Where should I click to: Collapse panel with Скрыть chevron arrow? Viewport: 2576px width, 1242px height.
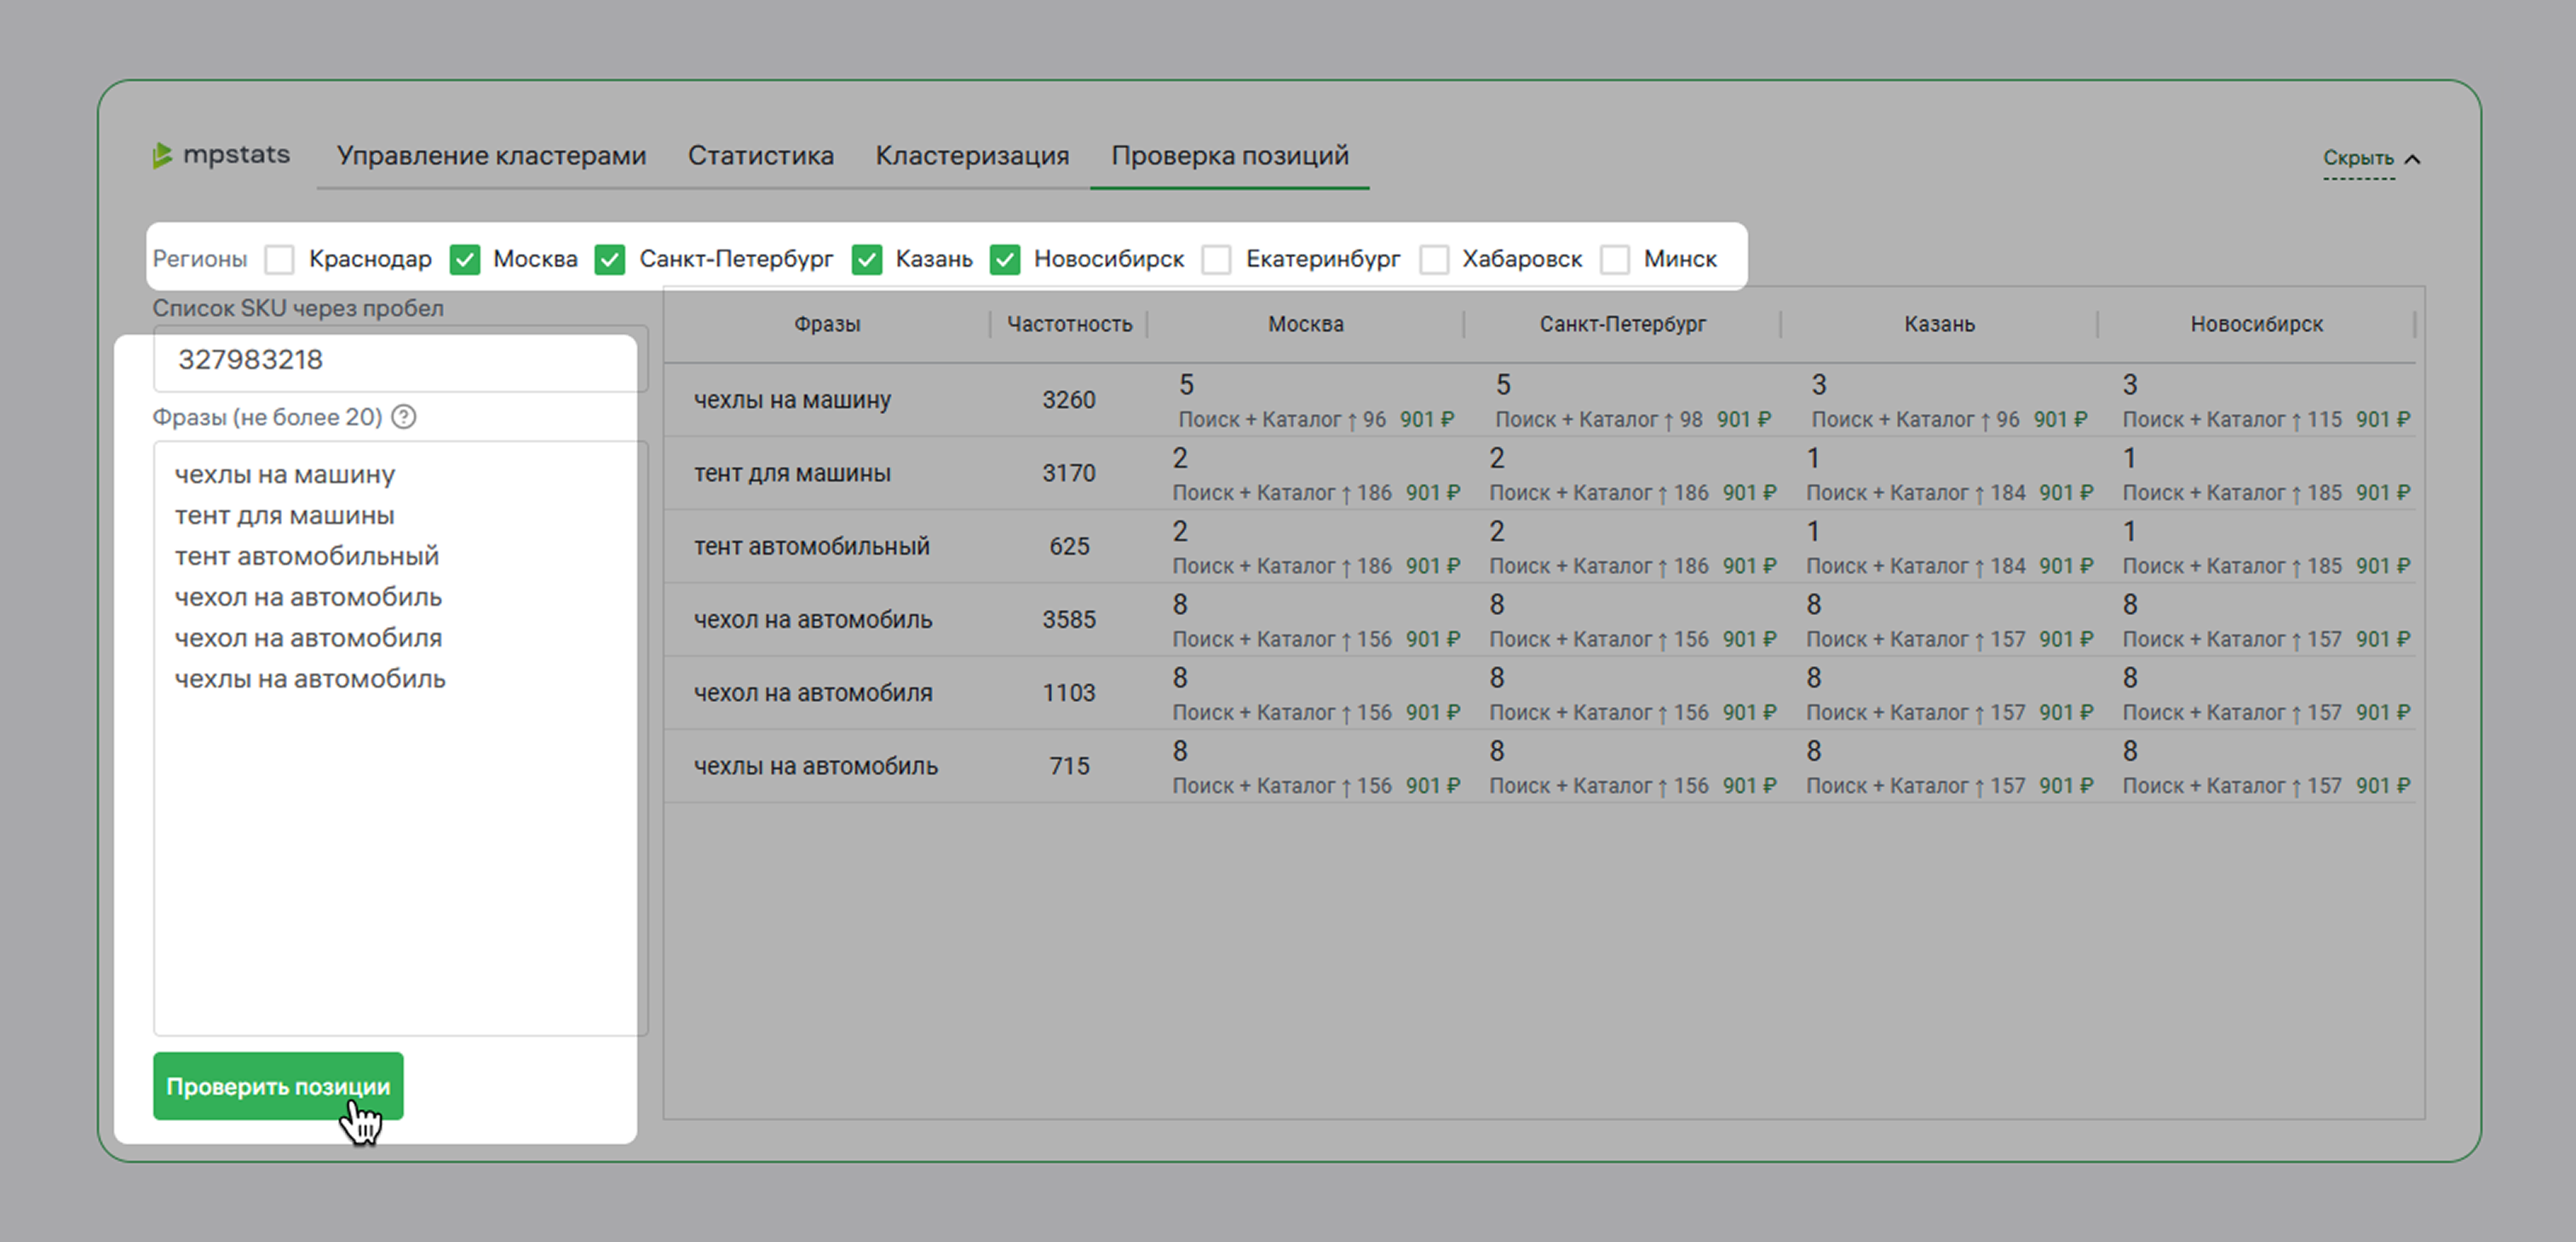click(2412, 159)
